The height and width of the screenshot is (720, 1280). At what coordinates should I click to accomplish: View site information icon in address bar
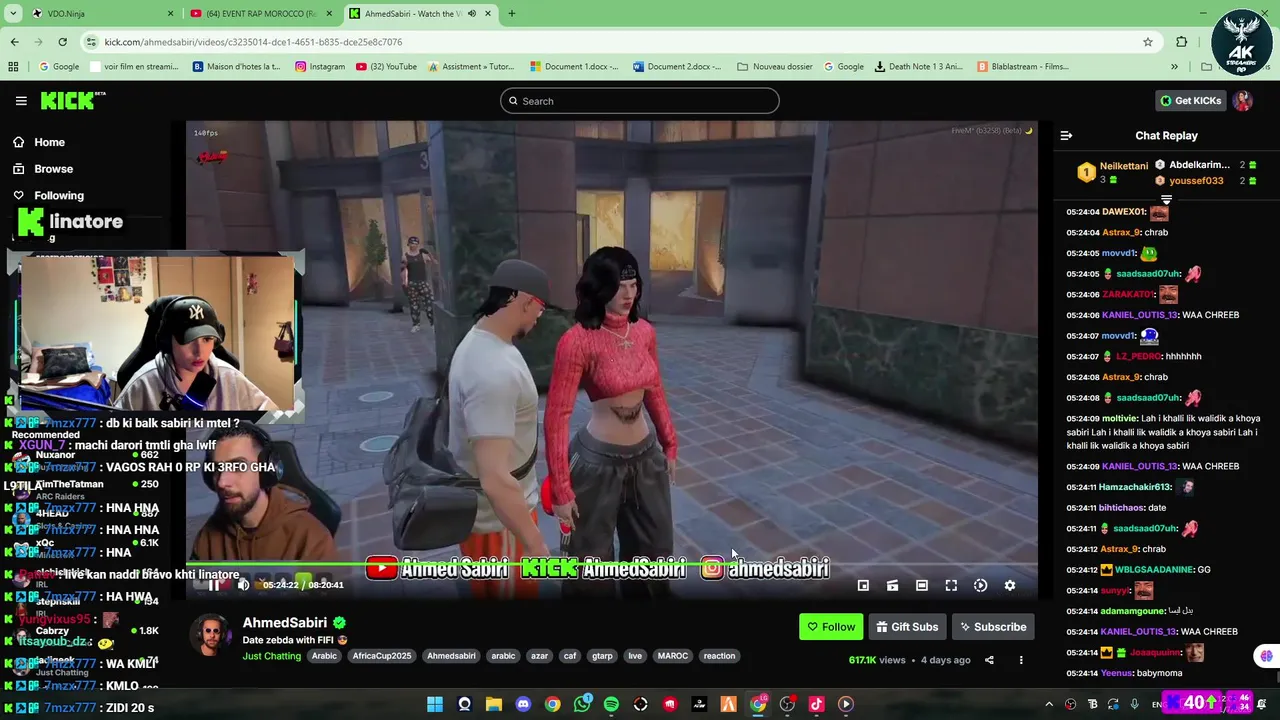tap(92, 42)
